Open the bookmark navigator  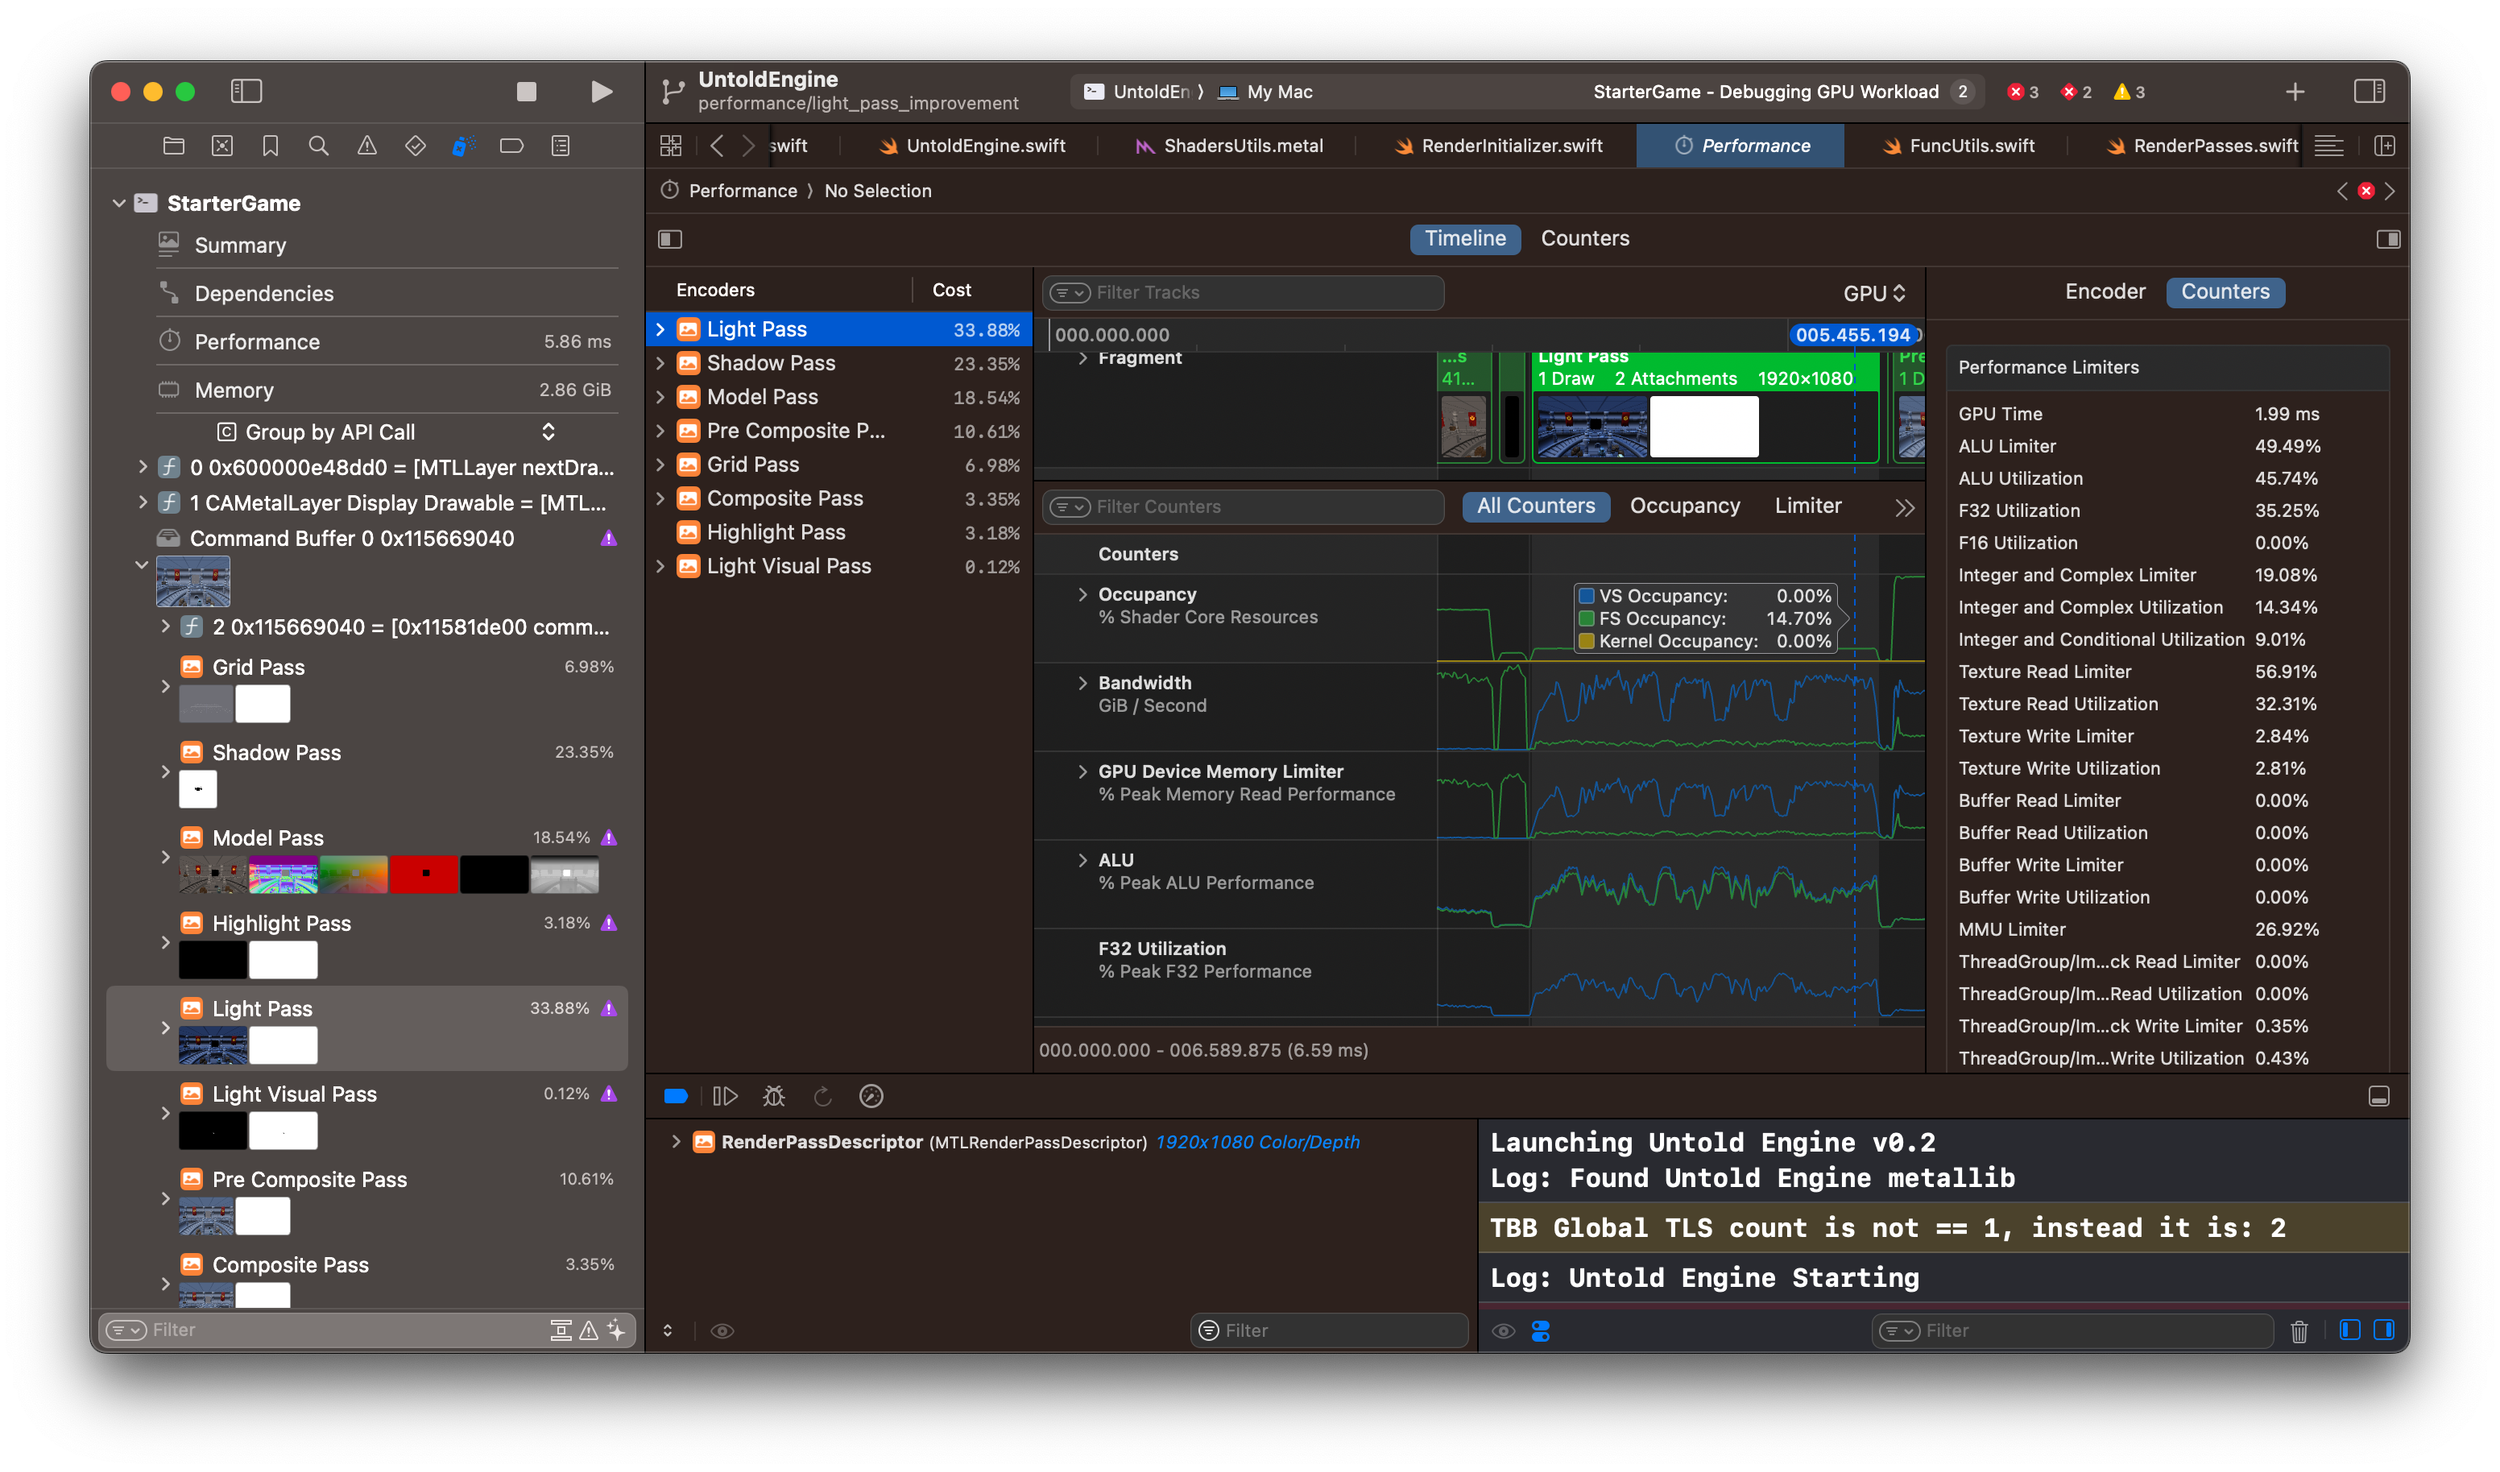pyautogui.click(x=270, y=146)
